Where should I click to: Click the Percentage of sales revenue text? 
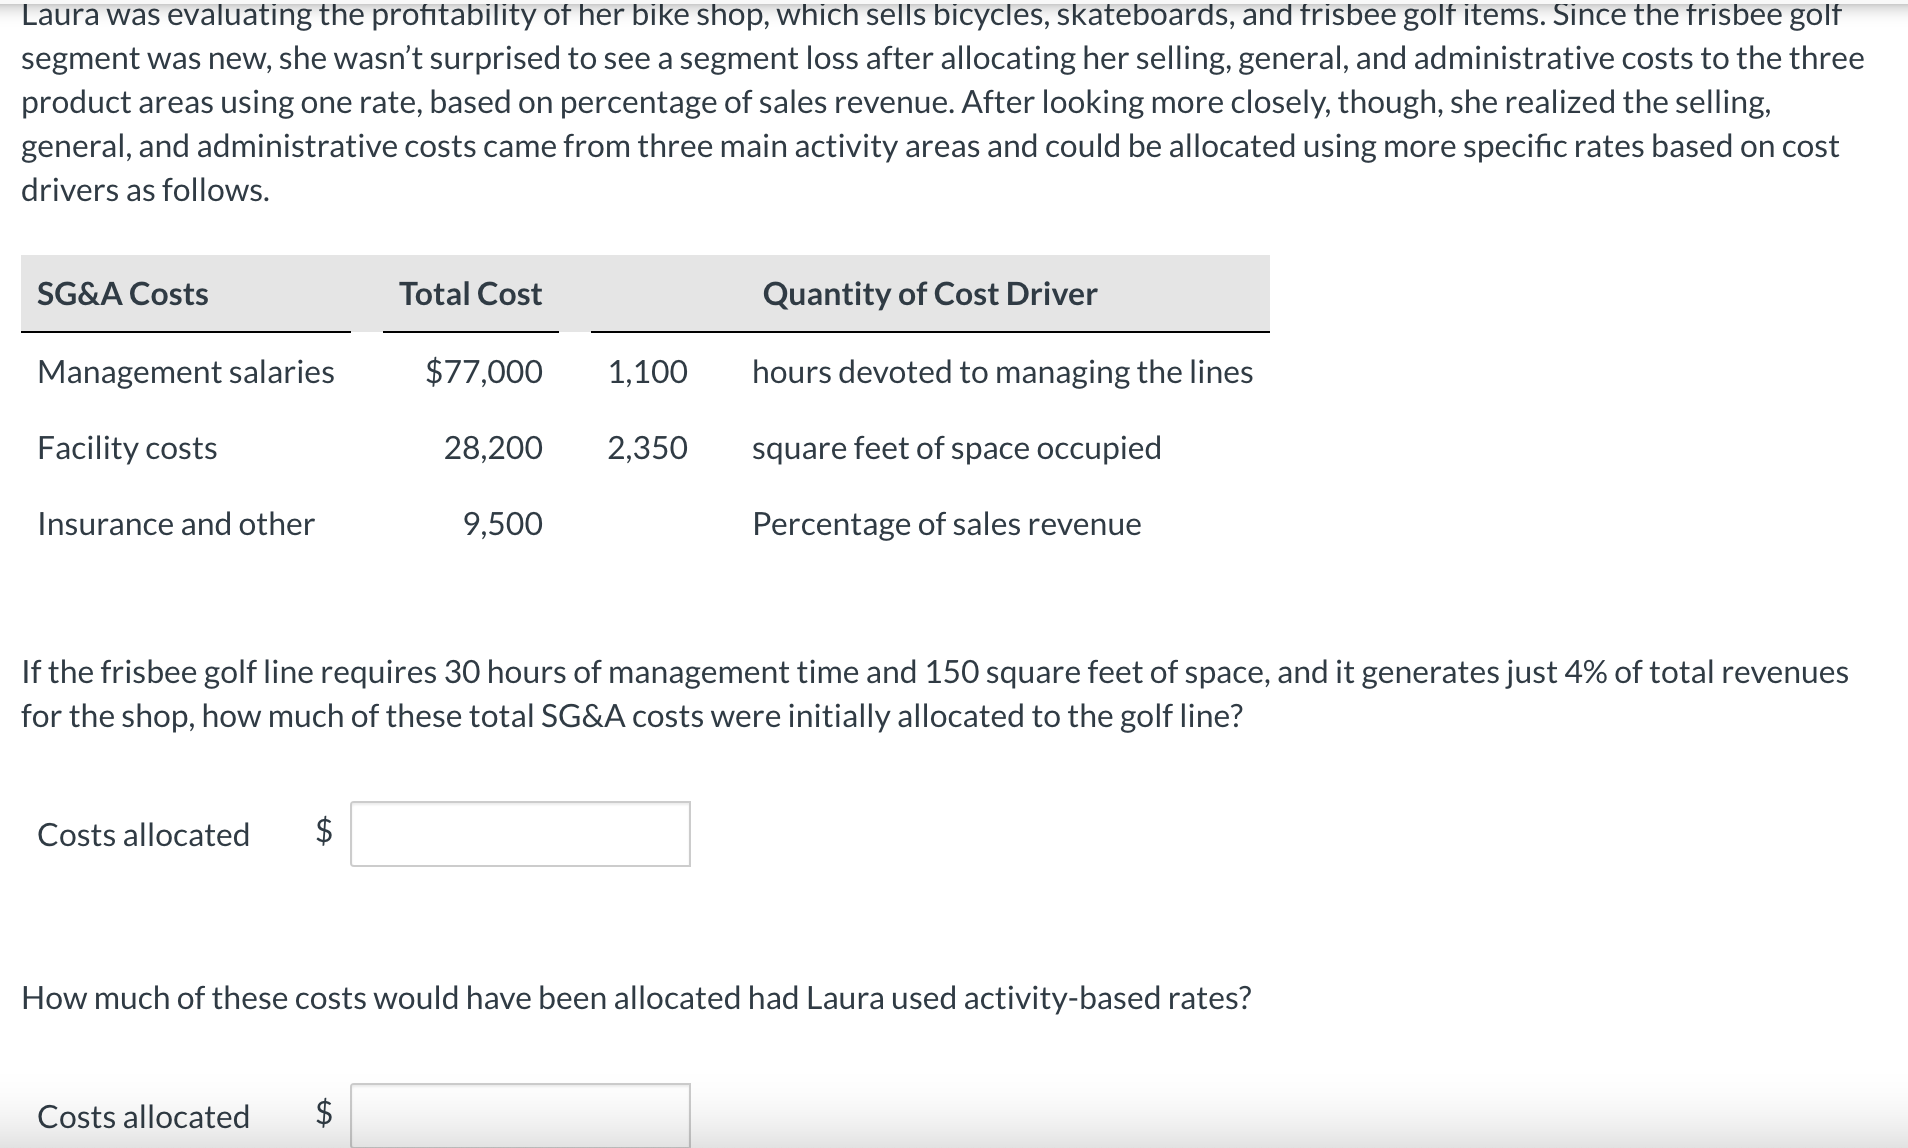click(x=945, y=523)
